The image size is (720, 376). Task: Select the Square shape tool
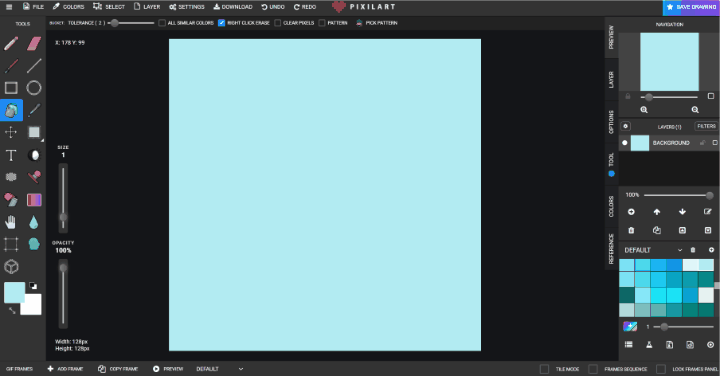[x=11, y=88]
